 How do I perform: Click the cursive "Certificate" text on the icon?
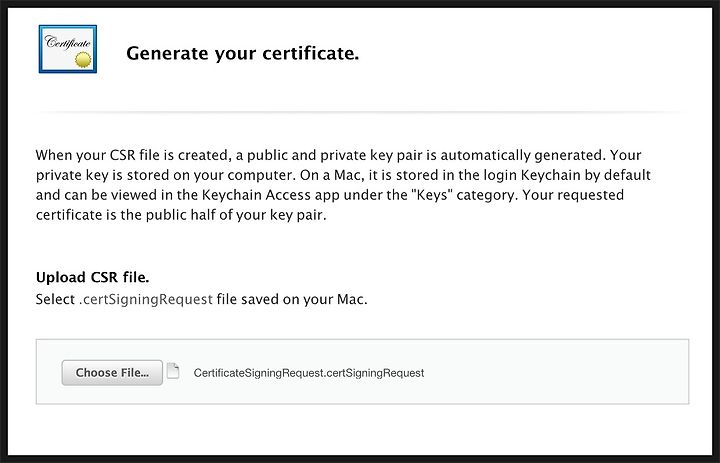click(68, 43)
